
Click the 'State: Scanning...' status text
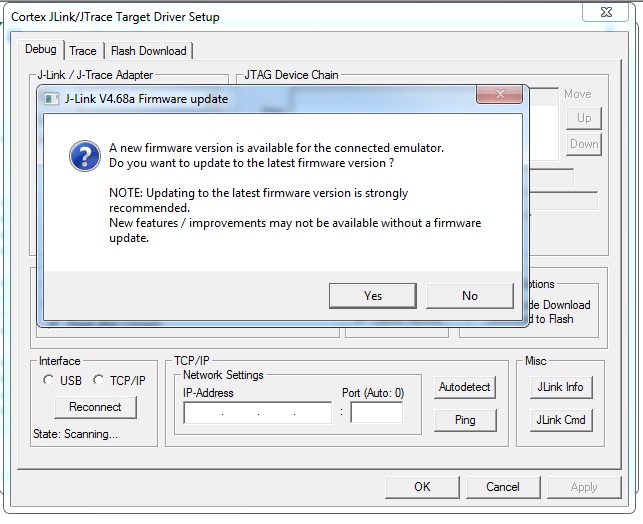[75, 434]
